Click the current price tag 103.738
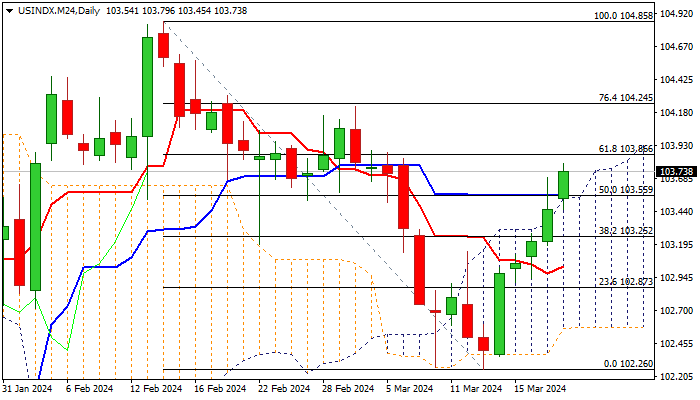Image resolution: width=700 pixels, height=400 pixels. [x=676, y=172]
